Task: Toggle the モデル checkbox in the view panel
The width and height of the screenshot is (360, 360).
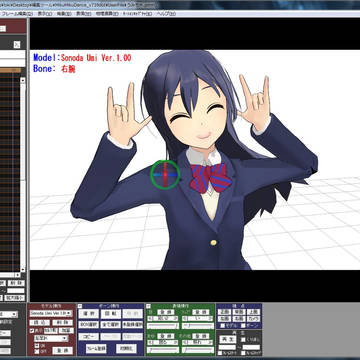Action: coord(223,326)
